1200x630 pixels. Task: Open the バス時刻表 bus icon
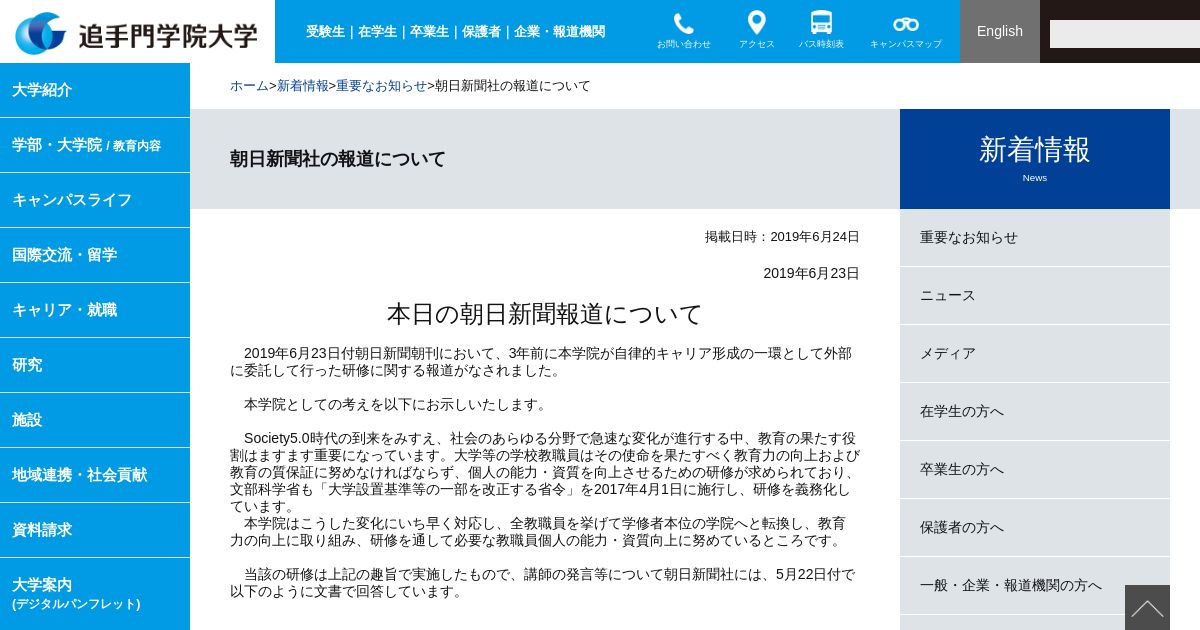pyautogui.click(x=821, y=31)
